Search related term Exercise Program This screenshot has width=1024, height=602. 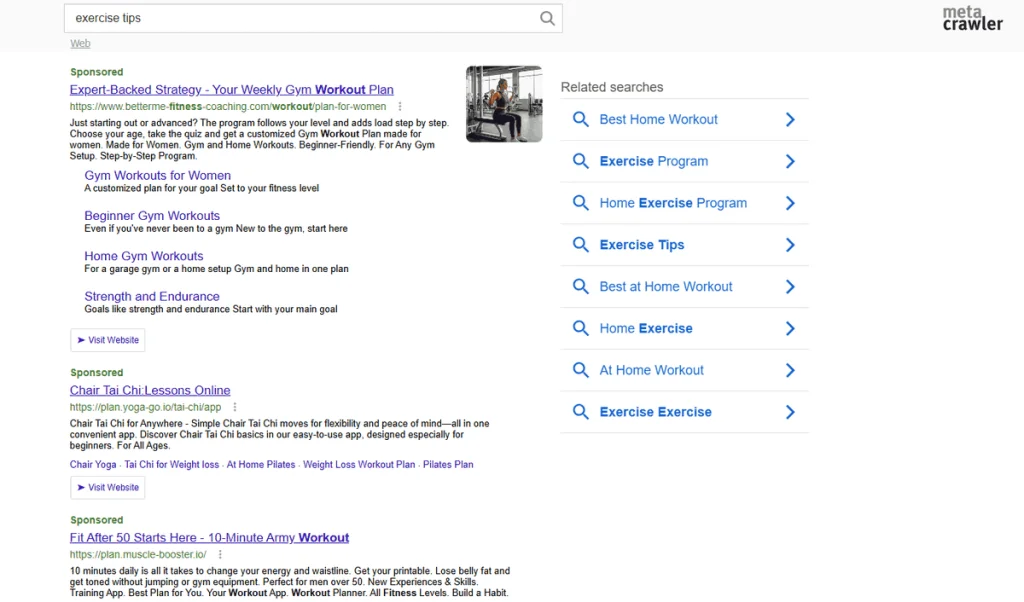[654, 161]
